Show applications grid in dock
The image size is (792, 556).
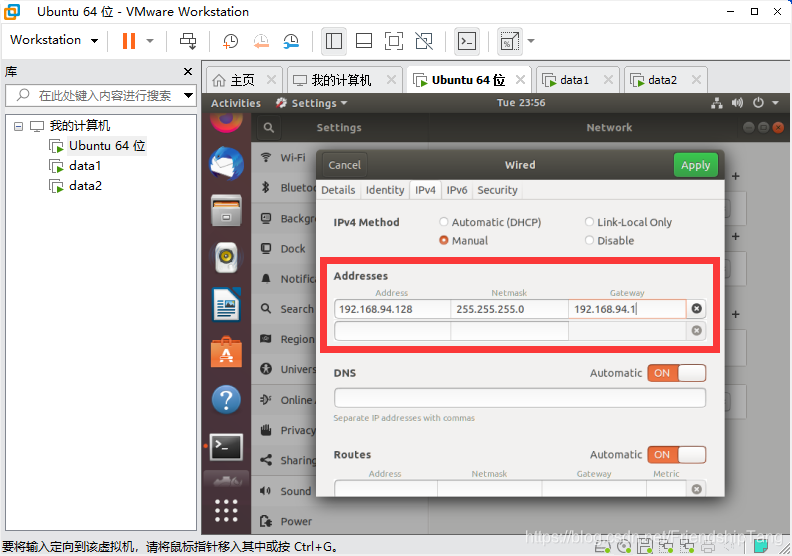pos(226,510)
